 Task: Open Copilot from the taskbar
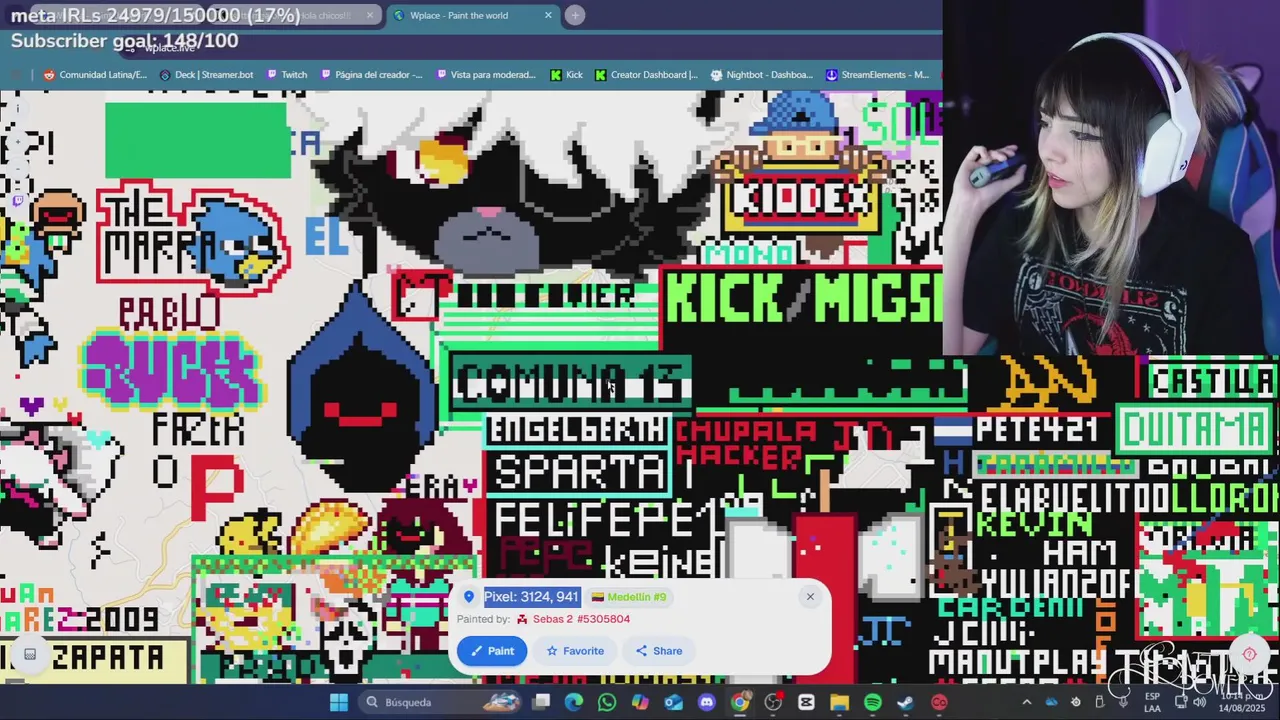point(640,702)
